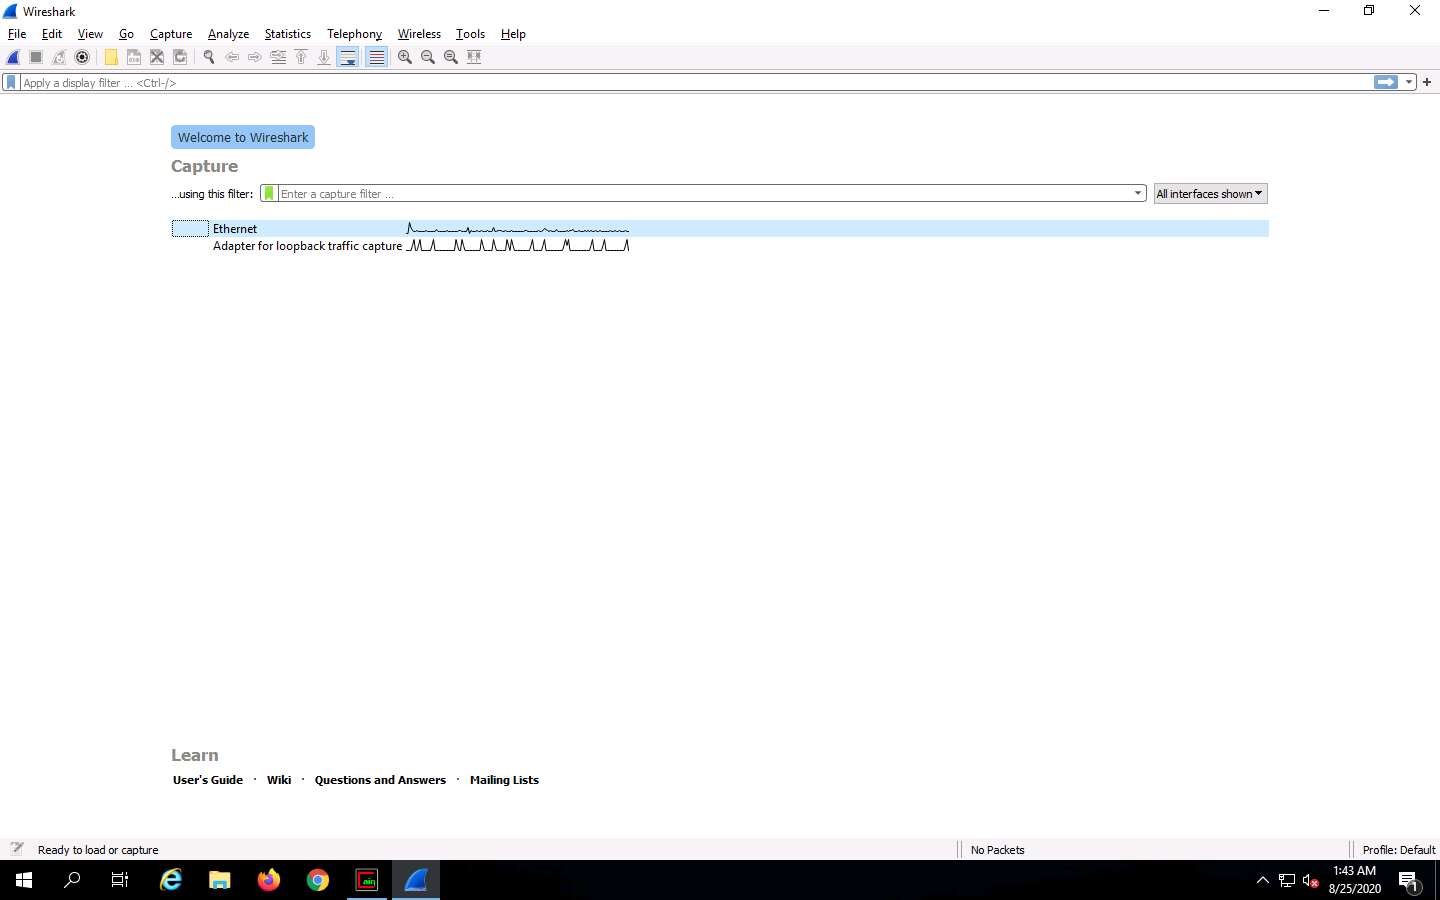Open the Help menu

[x=513, y=34]
